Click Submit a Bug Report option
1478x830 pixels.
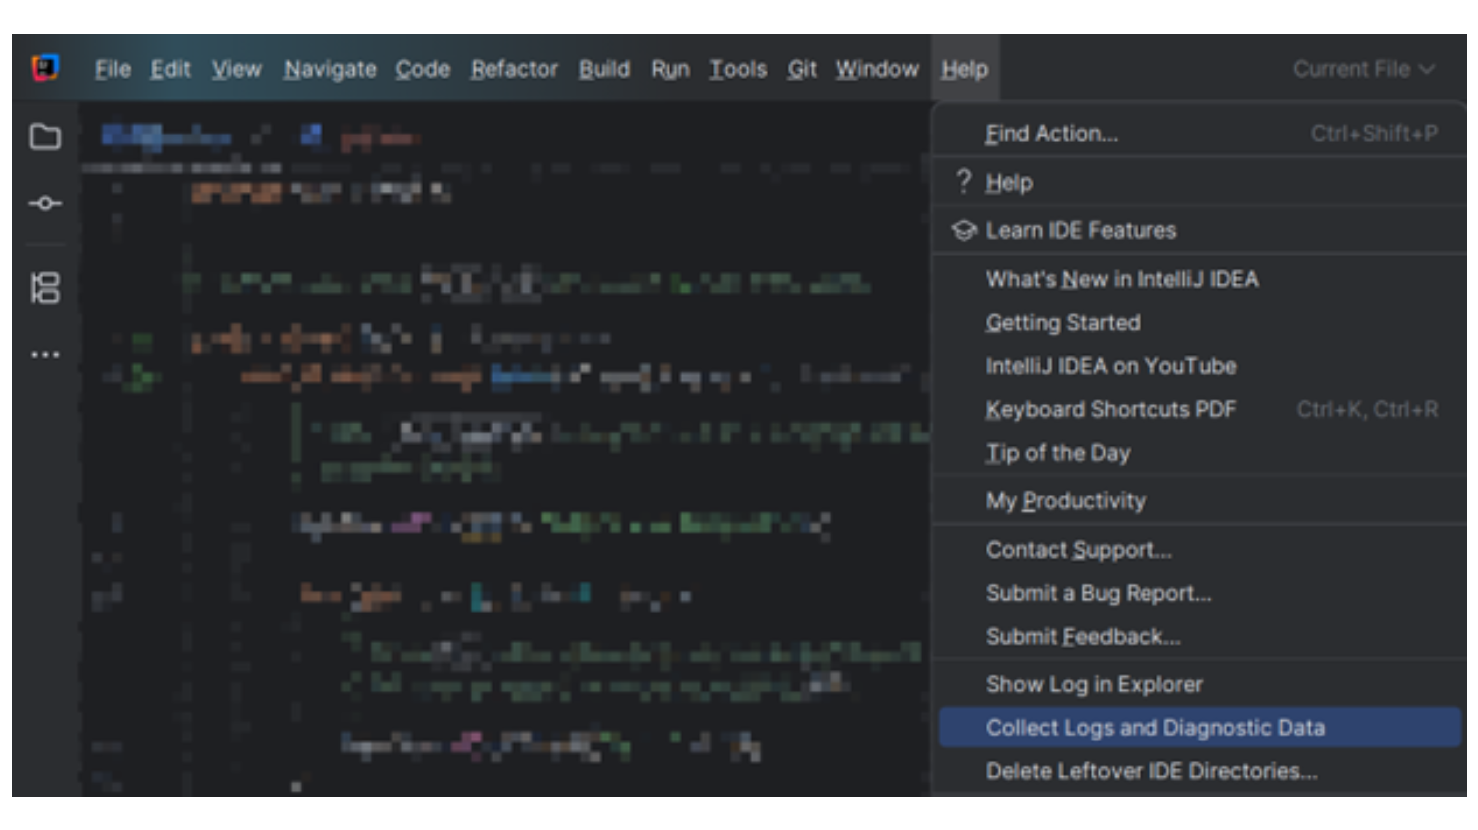[1098, 593]
